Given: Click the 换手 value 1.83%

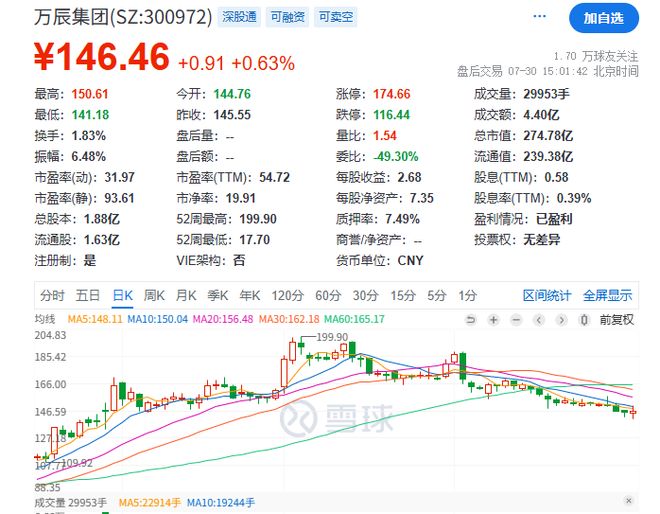Looking at the screenshot, I should pos(88,136).
